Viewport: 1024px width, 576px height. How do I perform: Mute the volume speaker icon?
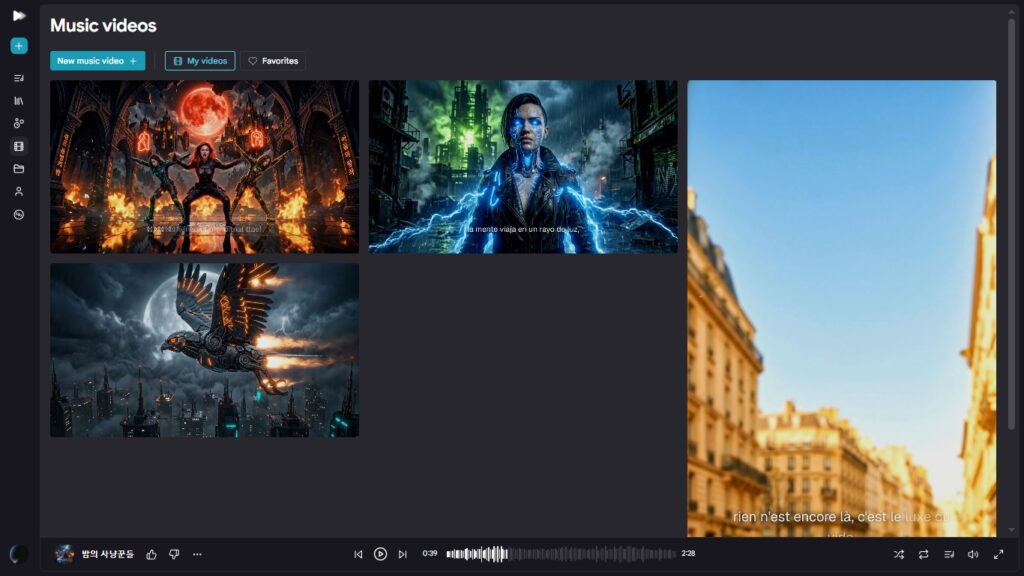coord(973,554)
